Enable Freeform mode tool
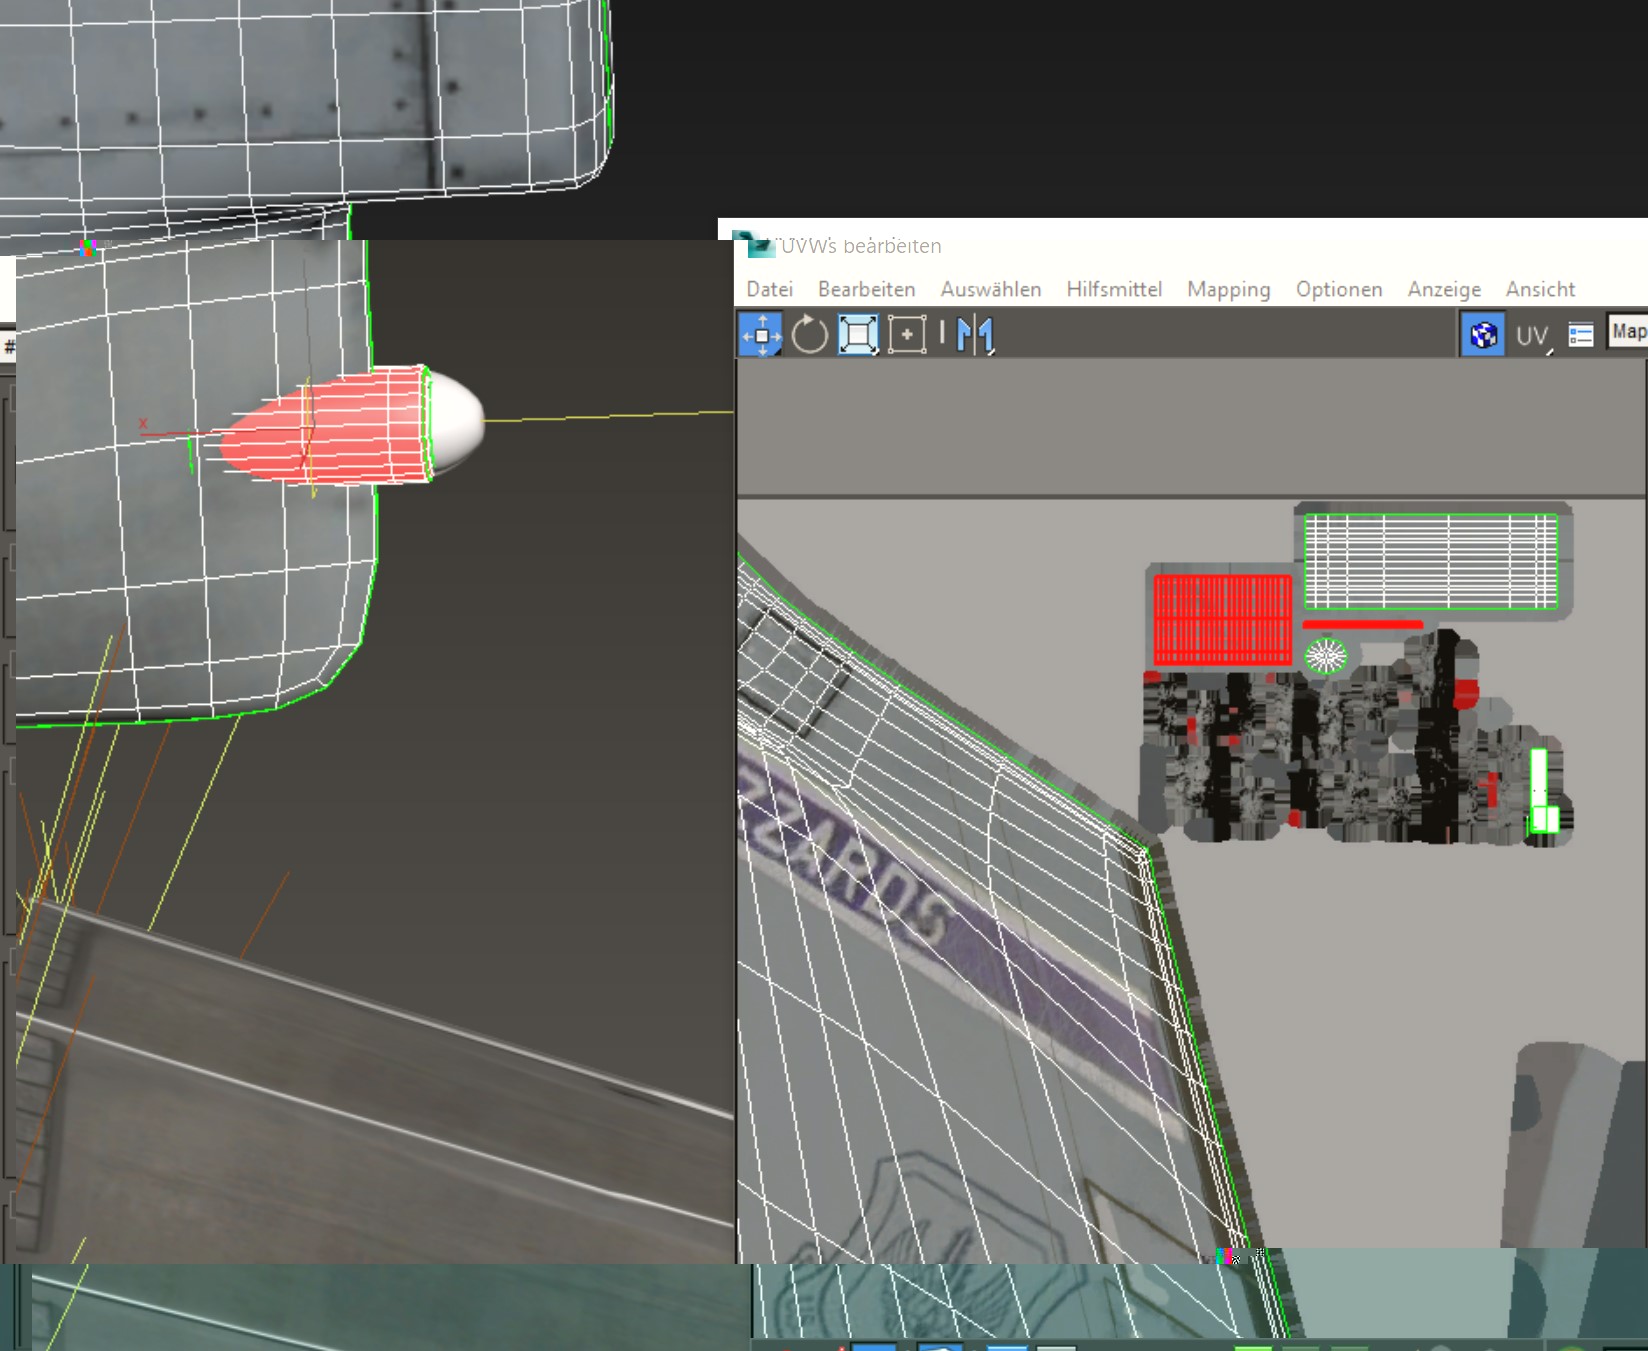The height and width of the screenshot is (1351, 1648). point(906,335)
